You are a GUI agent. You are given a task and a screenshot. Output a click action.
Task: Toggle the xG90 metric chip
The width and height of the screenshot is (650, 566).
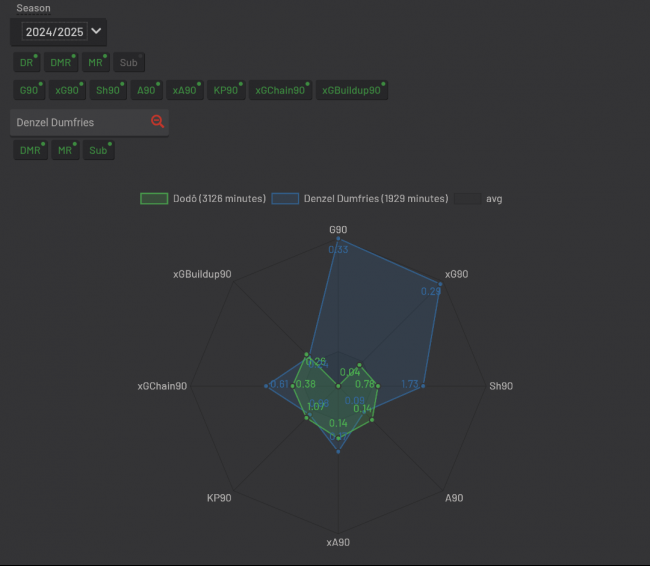point(67,90)
